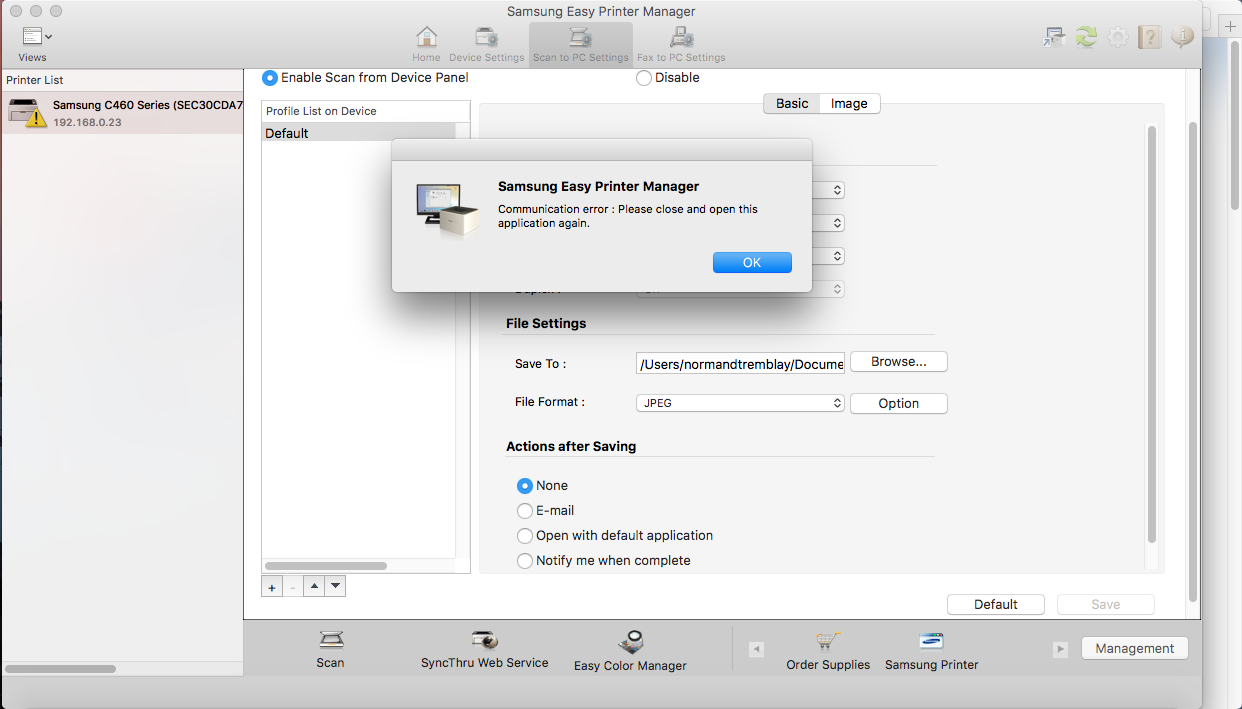Screen dimensions: 1242x709
Task: Open the Management button
Action: tap(1135, 648)
